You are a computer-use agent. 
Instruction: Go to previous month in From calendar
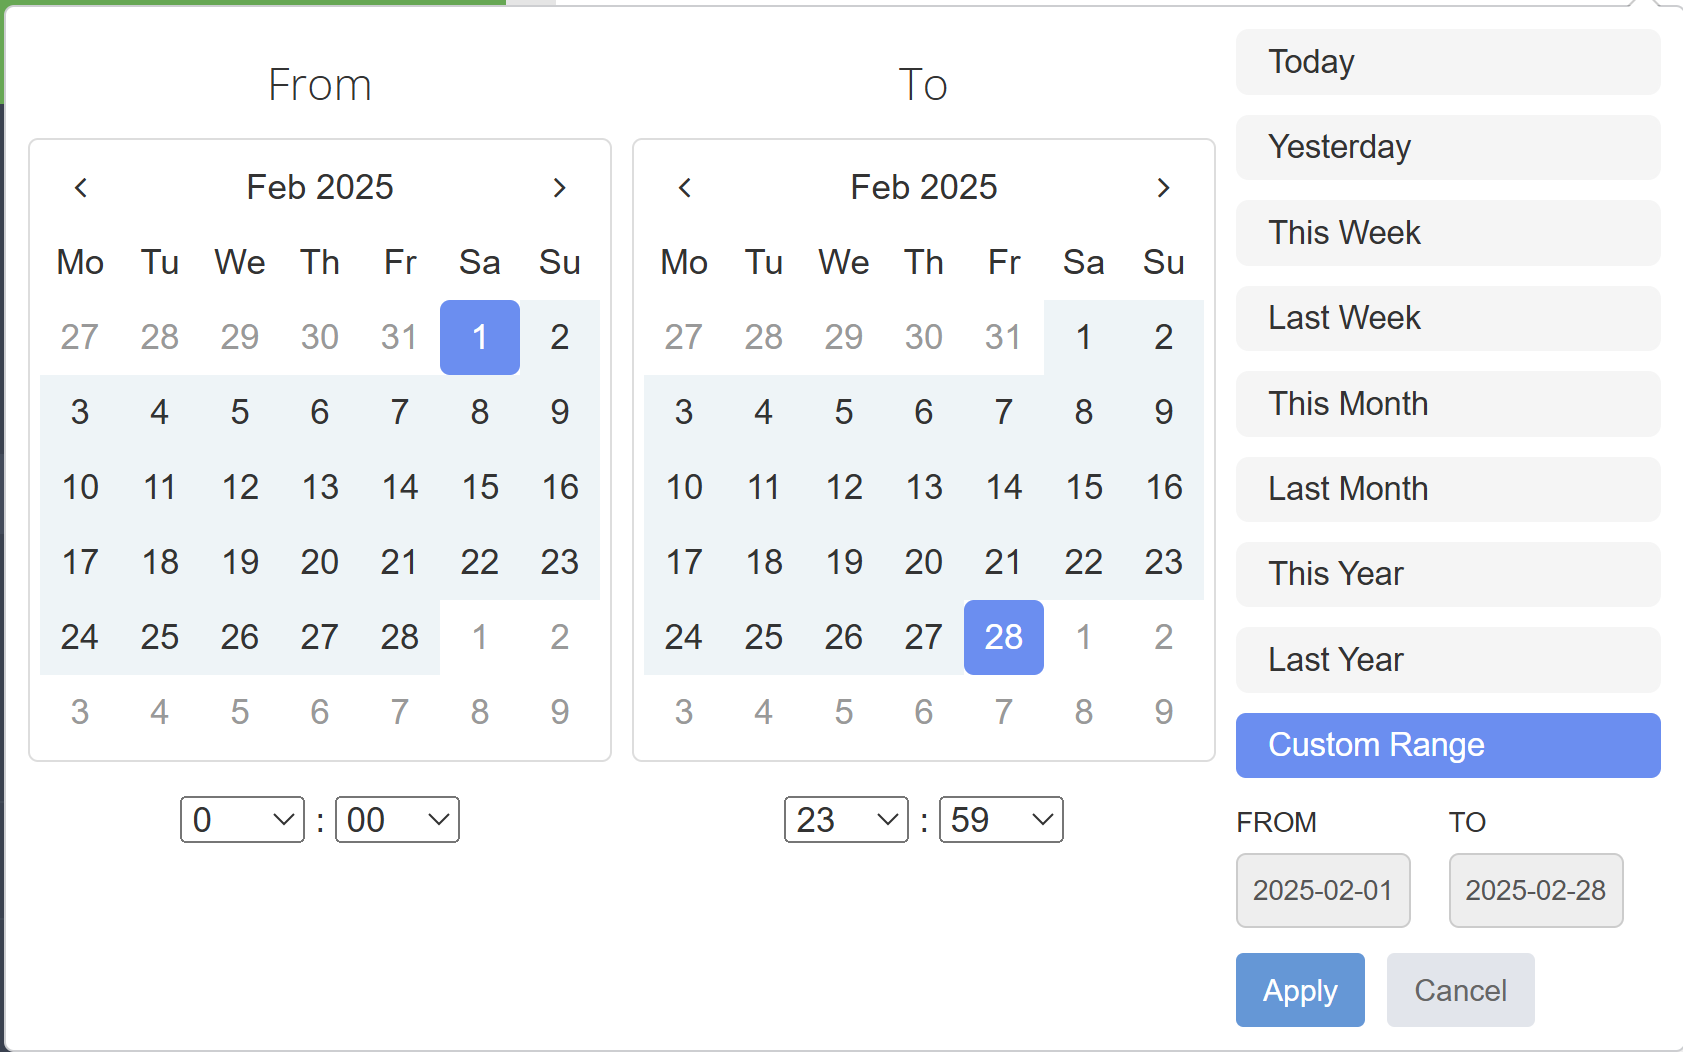coord(81,187)
